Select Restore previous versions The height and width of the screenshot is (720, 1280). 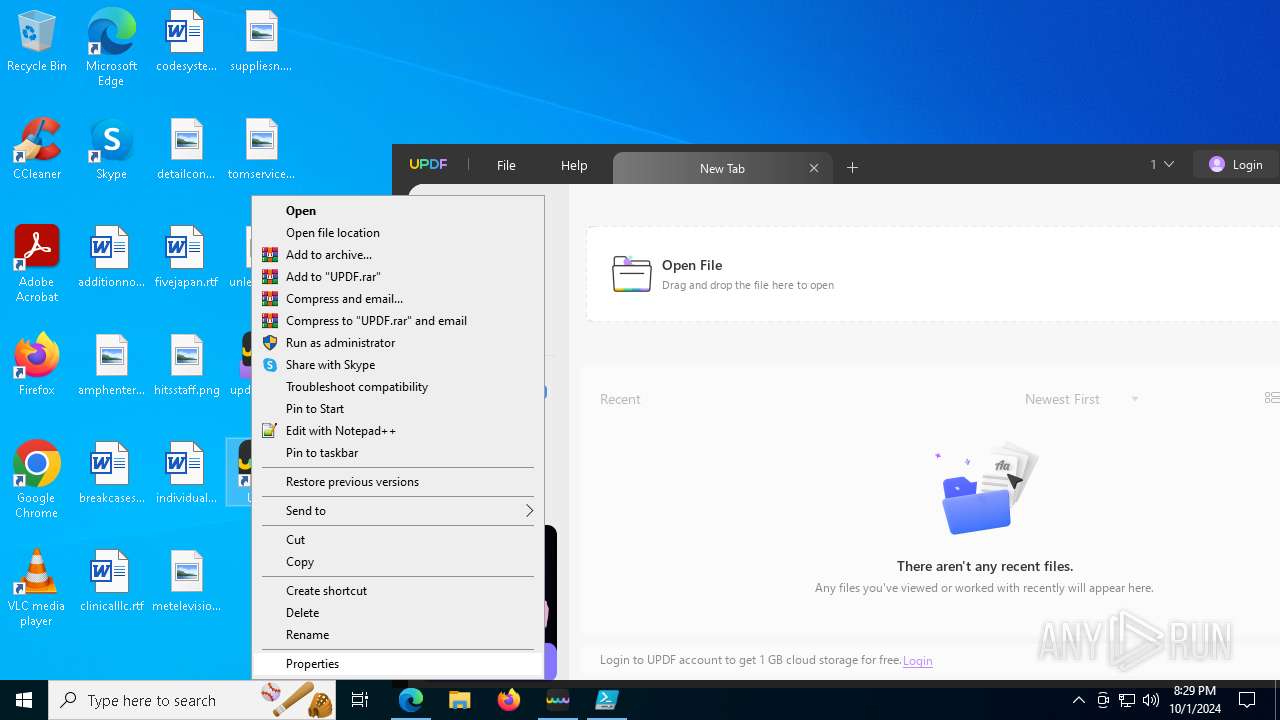click(x=398, y=482)
